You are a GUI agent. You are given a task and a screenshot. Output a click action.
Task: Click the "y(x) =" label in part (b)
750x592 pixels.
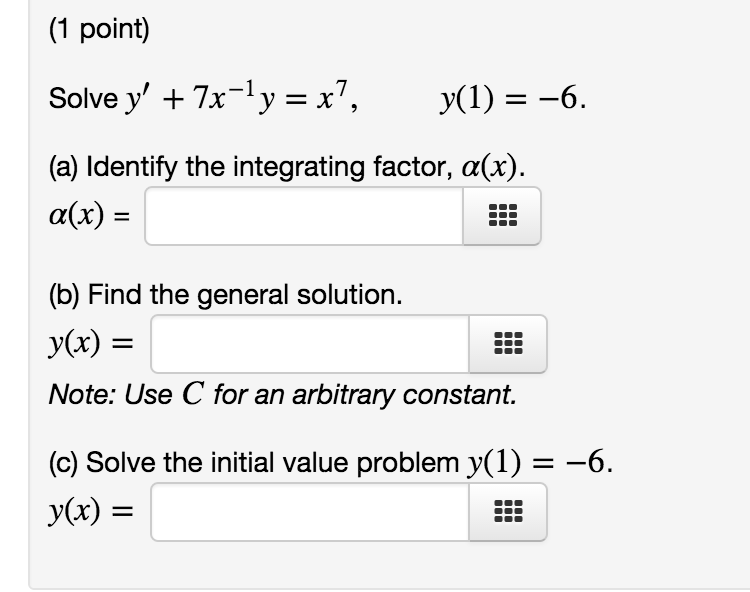coord(95,344)
